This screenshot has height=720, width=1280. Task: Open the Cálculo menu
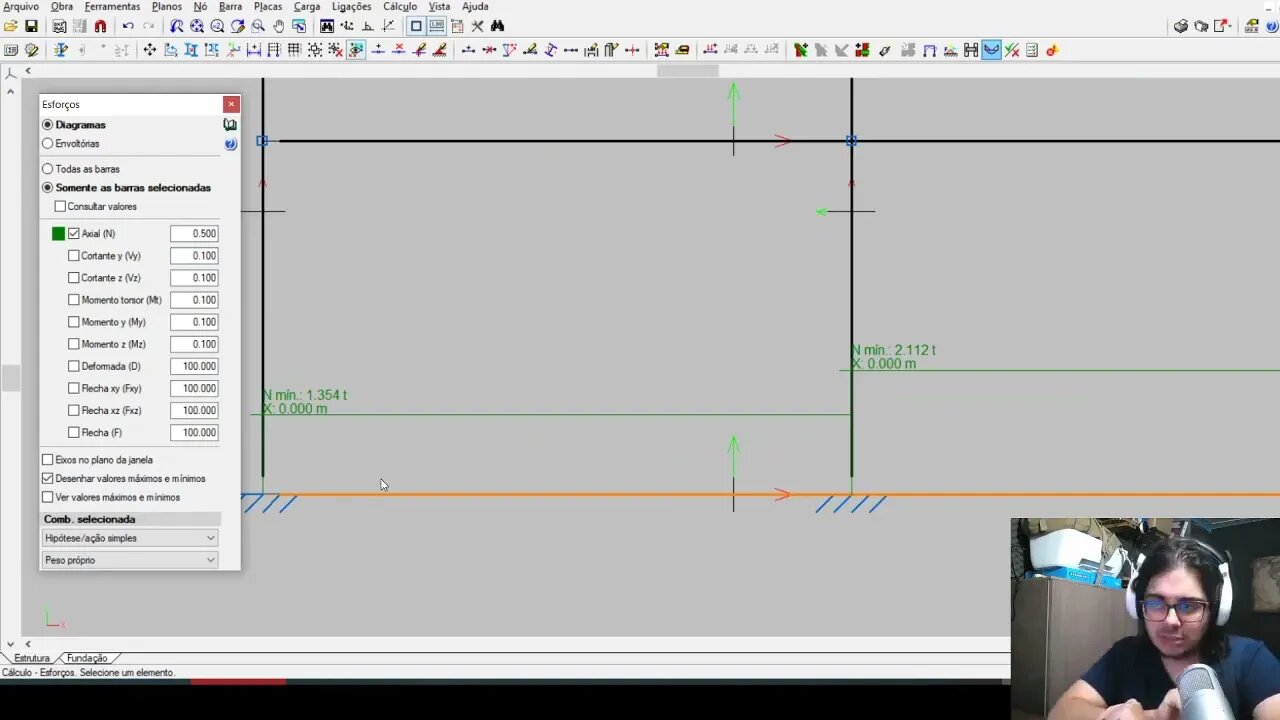(x=400, y=7)
